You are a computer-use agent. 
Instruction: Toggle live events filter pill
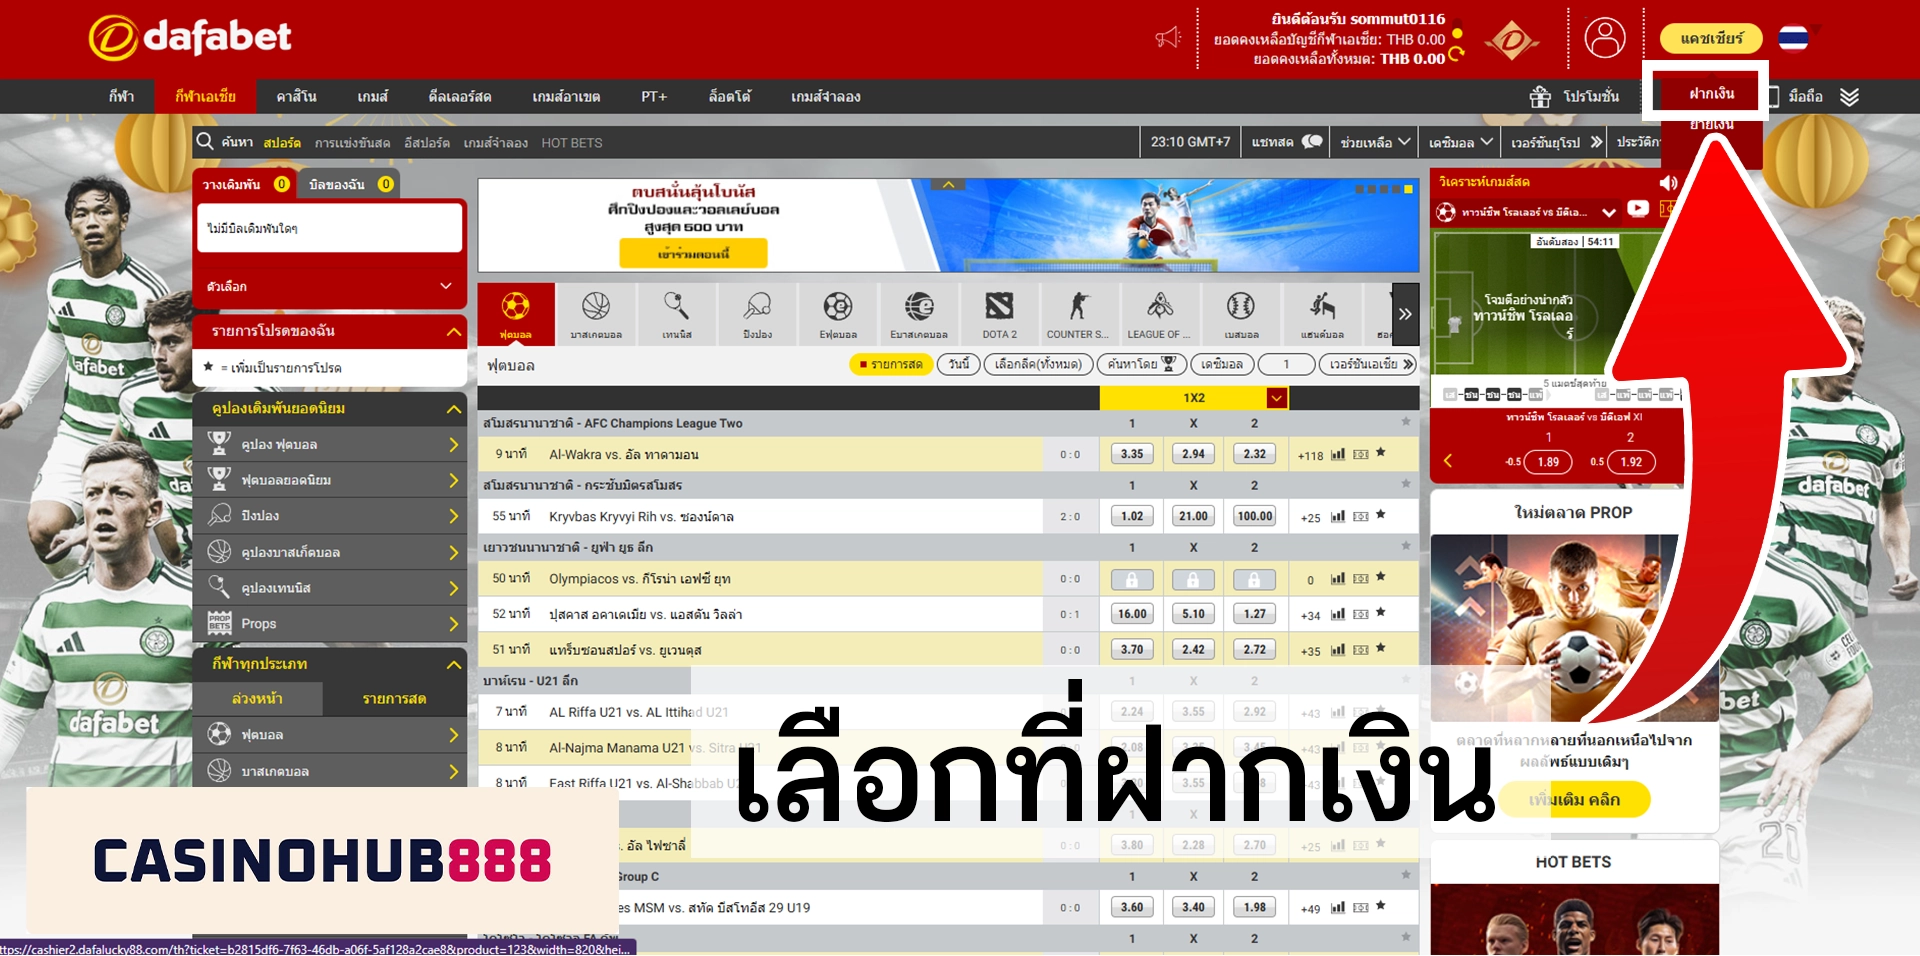coord(890,364)
